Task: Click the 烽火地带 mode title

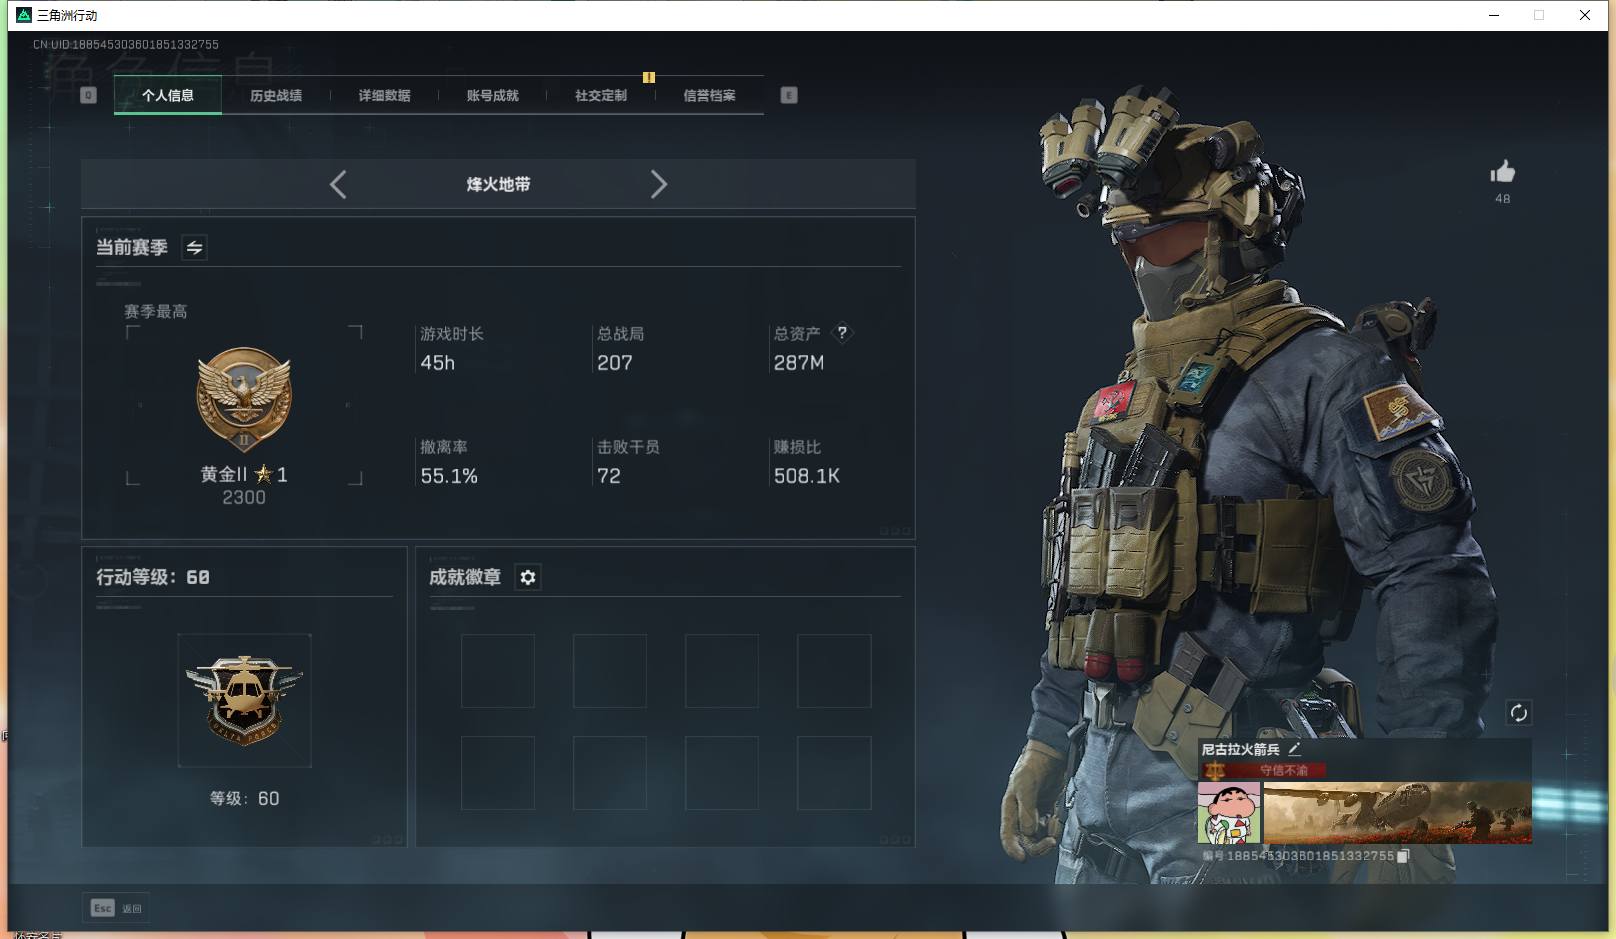Action: pos(498,184)
